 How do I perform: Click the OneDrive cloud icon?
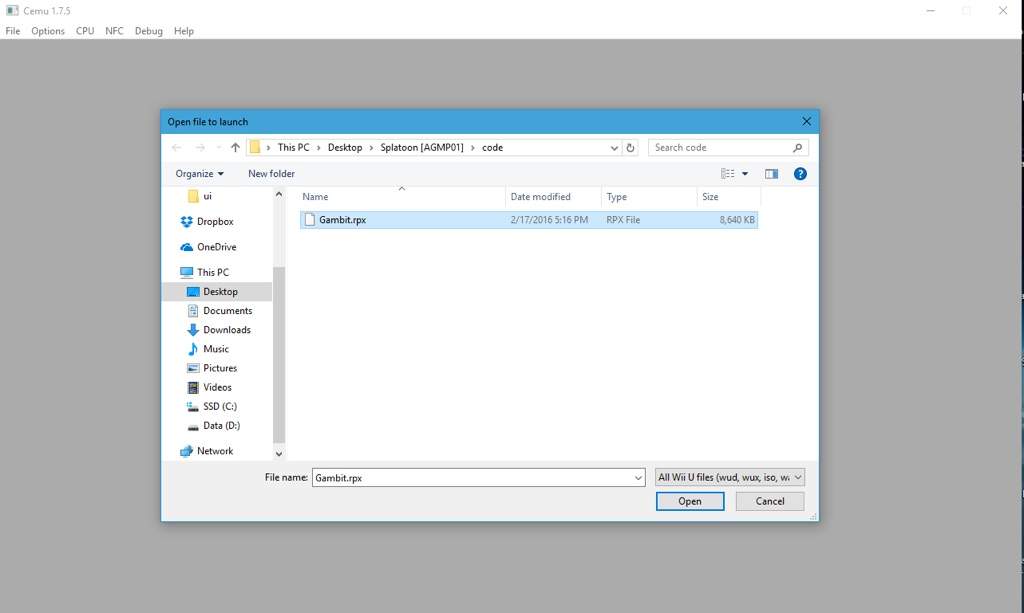pyautogui.click(x=187, y=247)
